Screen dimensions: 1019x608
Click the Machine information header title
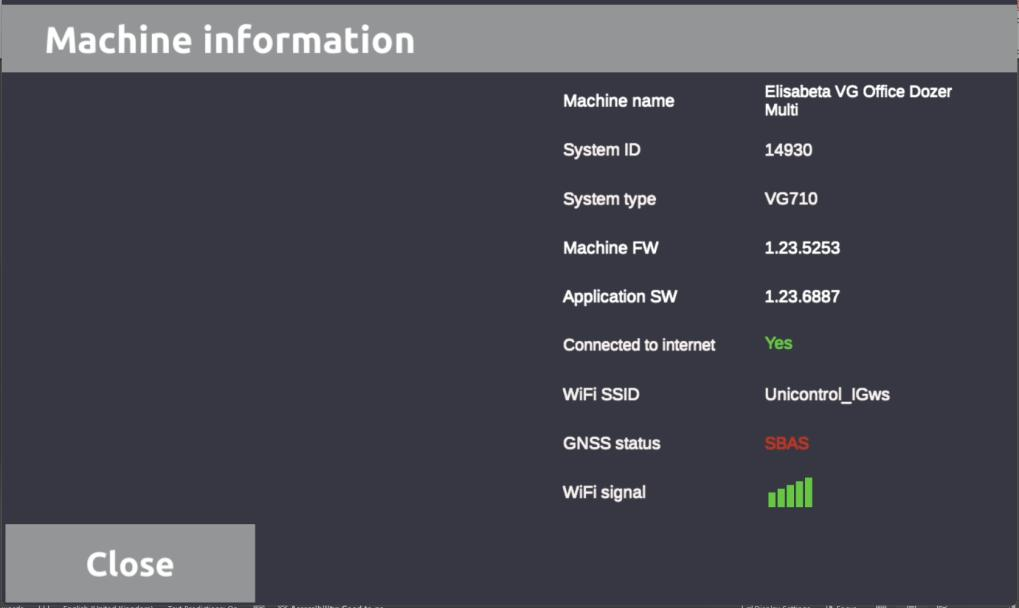tap(230, 40)
